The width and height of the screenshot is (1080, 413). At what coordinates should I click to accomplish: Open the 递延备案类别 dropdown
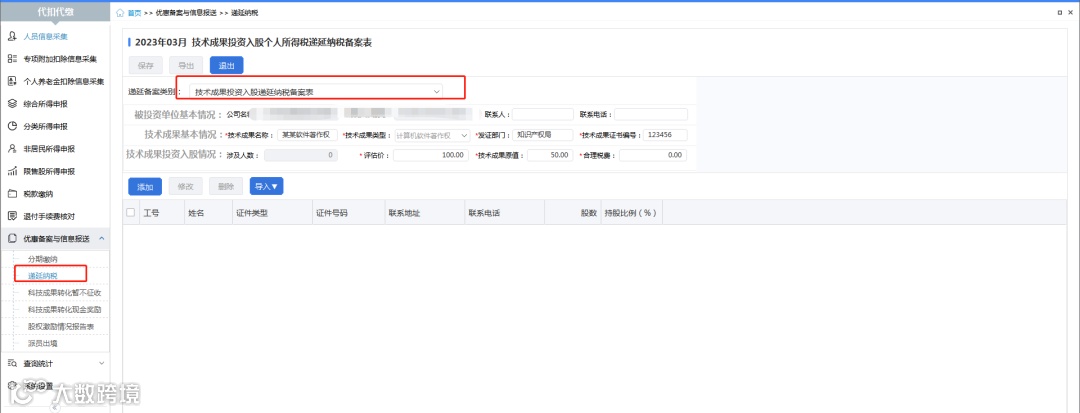[317, 91]
